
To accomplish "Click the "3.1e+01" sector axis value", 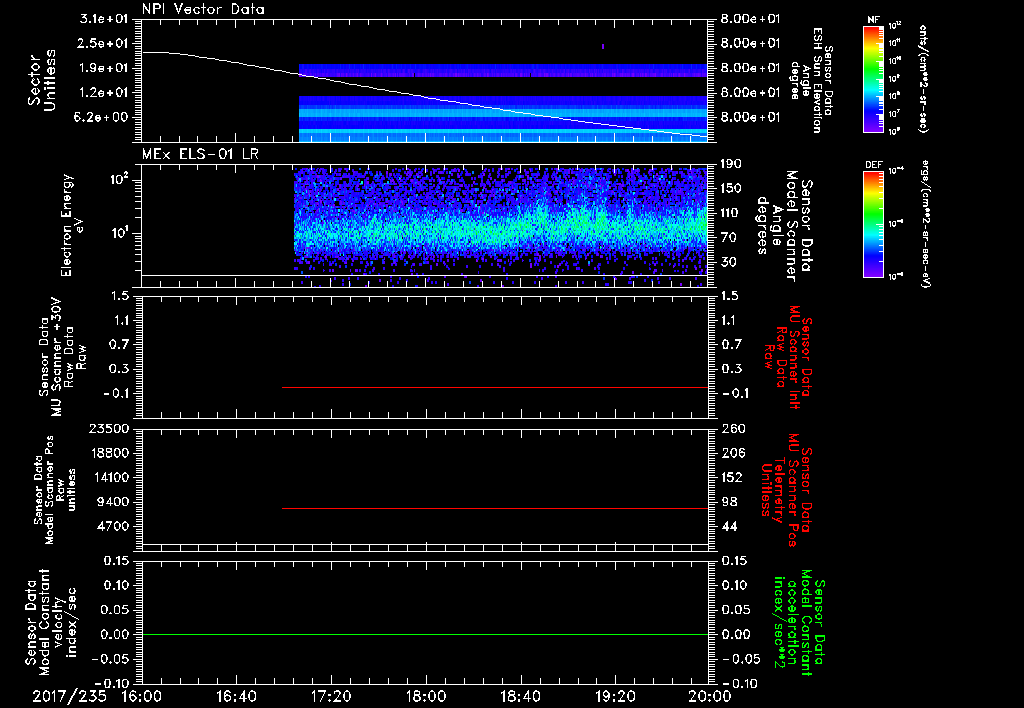I will (104, 19).
